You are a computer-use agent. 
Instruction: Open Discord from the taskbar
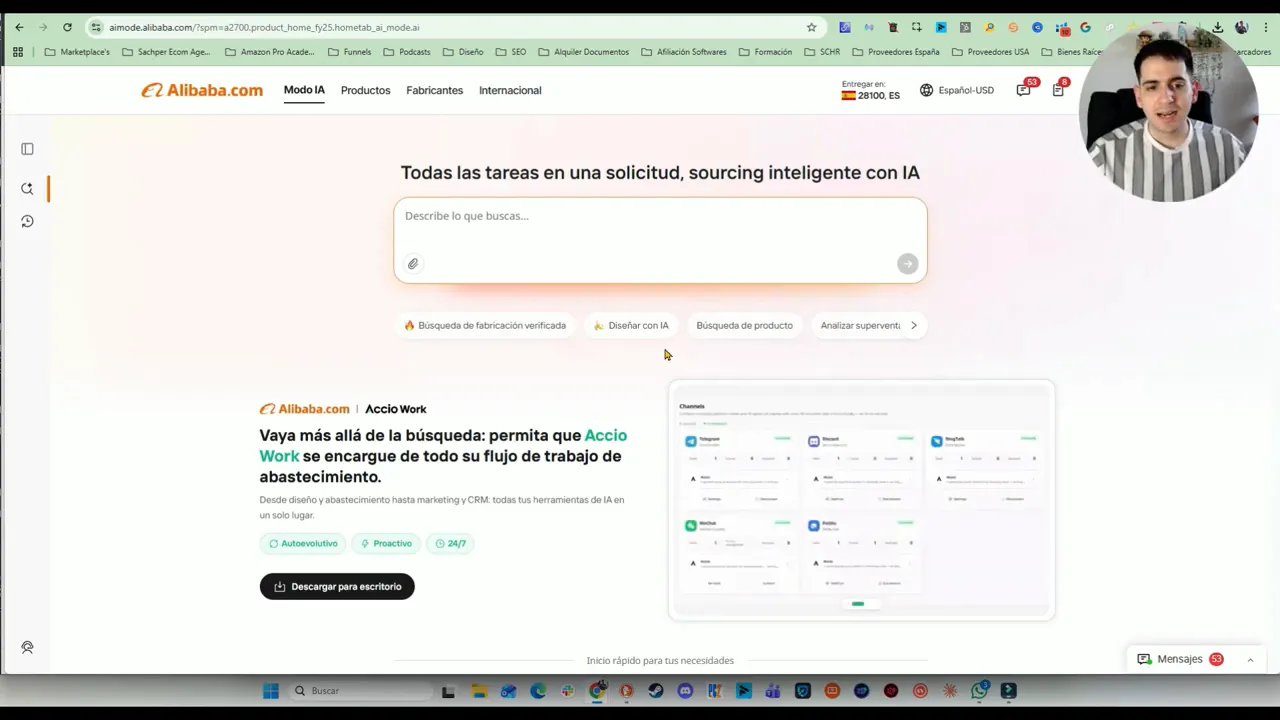684,691
